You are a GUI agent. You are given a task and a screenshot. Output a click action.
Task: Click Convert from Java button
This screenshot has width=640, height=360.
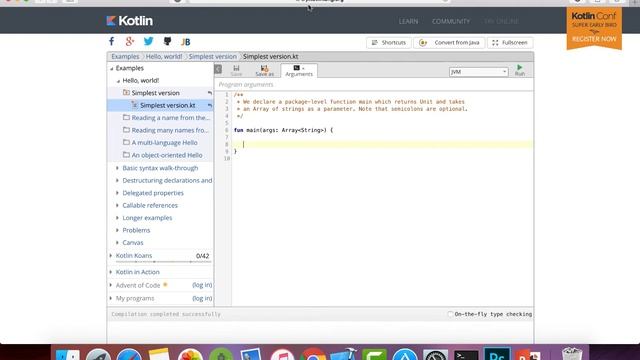[x=449, y=42]
